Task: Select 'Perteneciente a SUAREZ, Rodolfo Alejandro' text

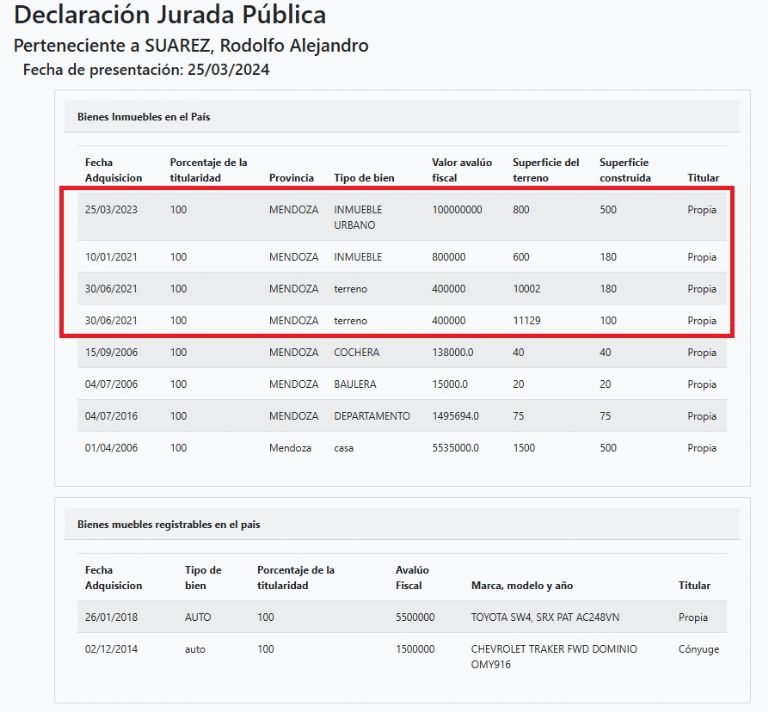Action: pyautogui.click(x=191, y=46)
